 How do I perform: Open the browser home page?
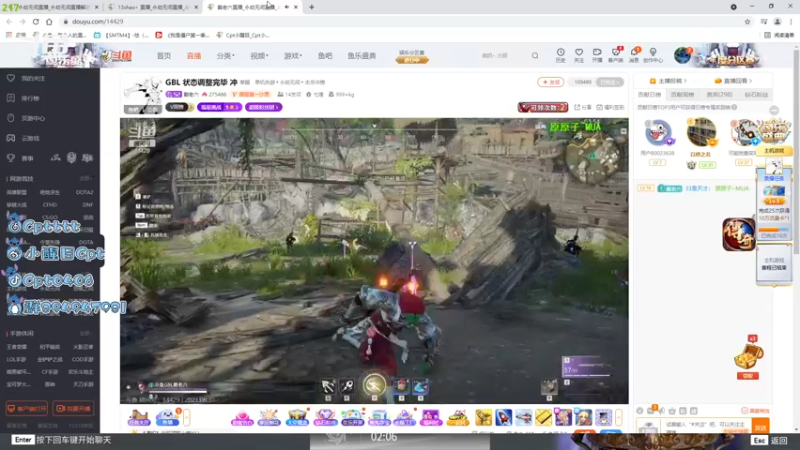click(x=49, y=21)
